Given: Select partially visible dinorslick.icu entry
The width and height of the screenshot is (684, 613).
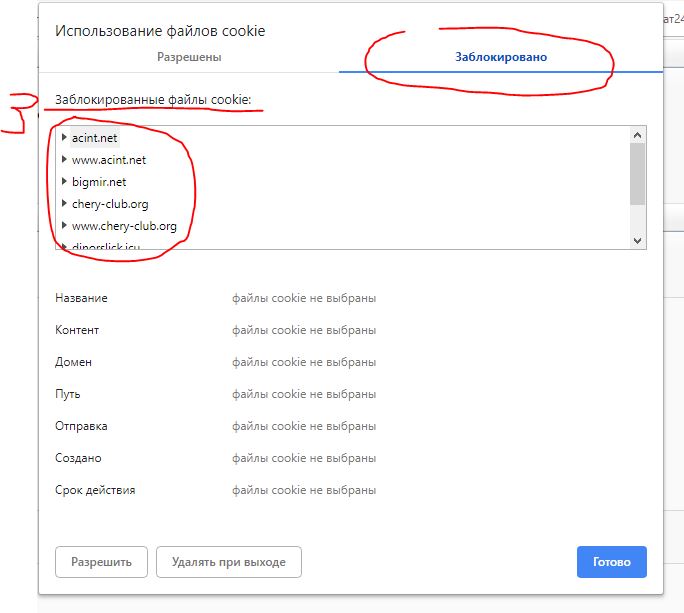Looking at the screenshot, I should [x=106, y=247].
